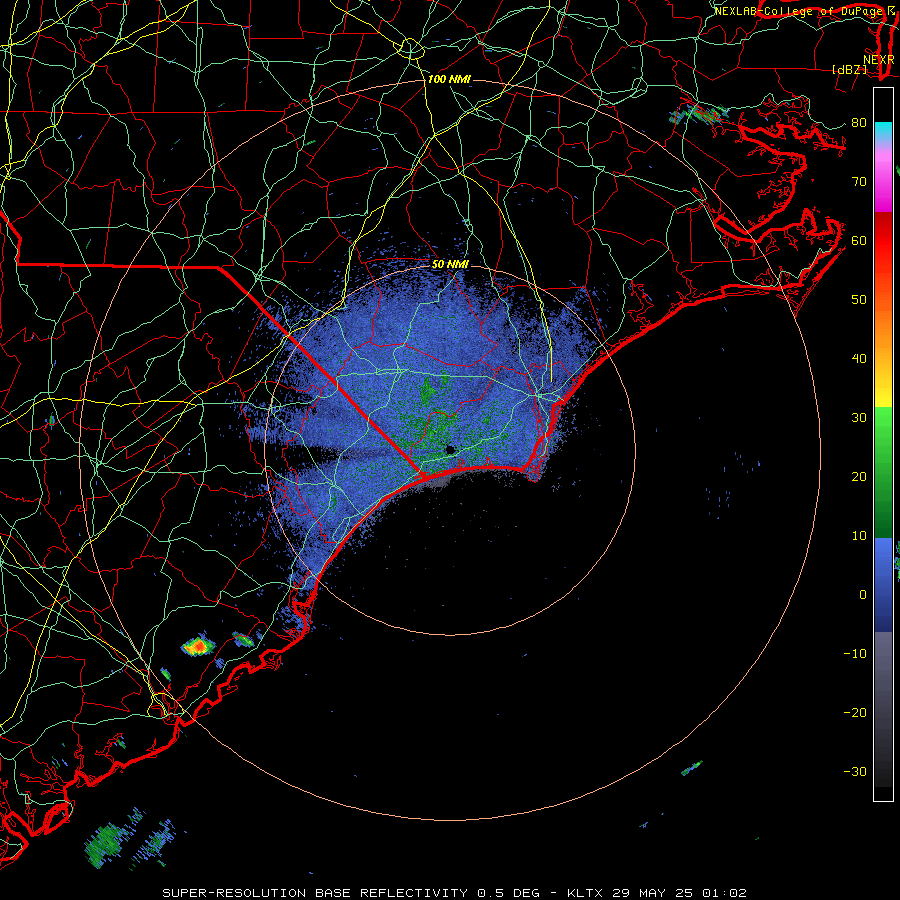Click the black radar site dot

pos(450,449)
